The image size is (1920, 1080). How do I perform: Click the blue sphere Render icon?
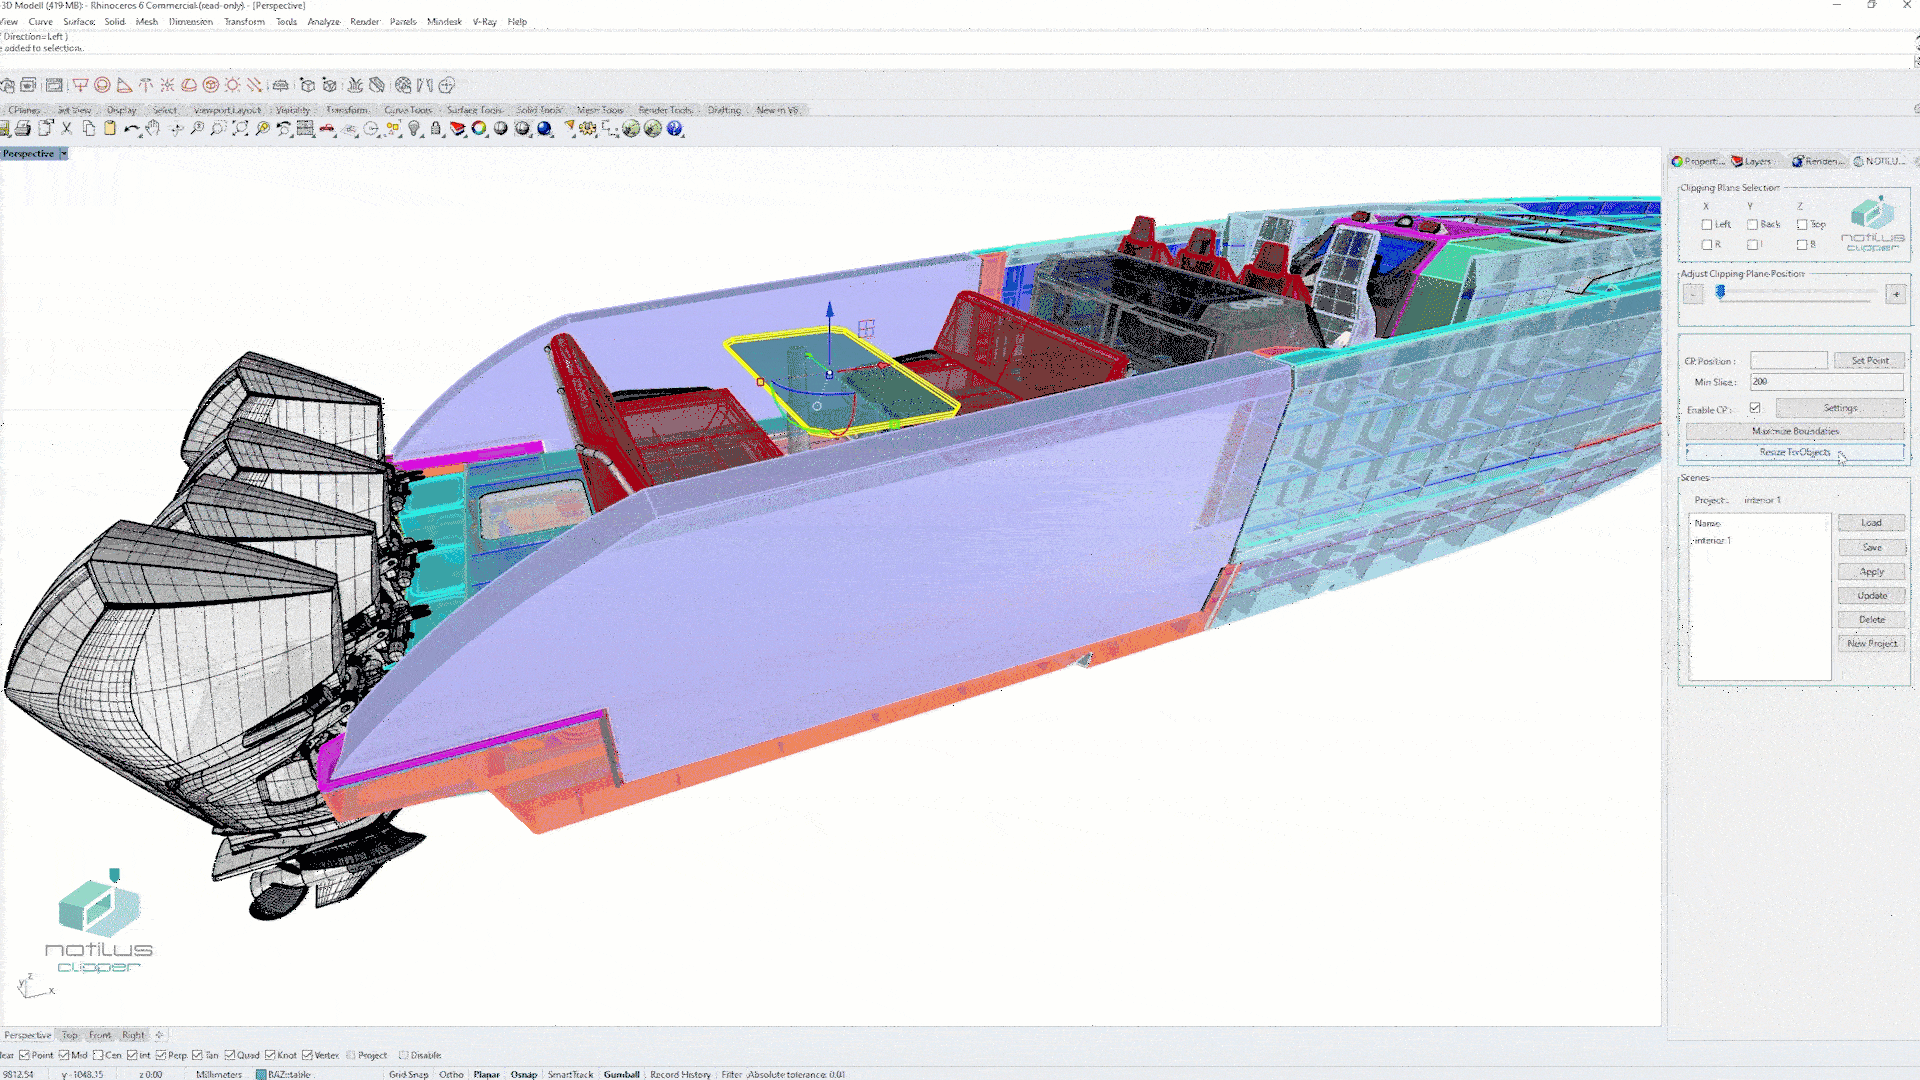point(545,128)
